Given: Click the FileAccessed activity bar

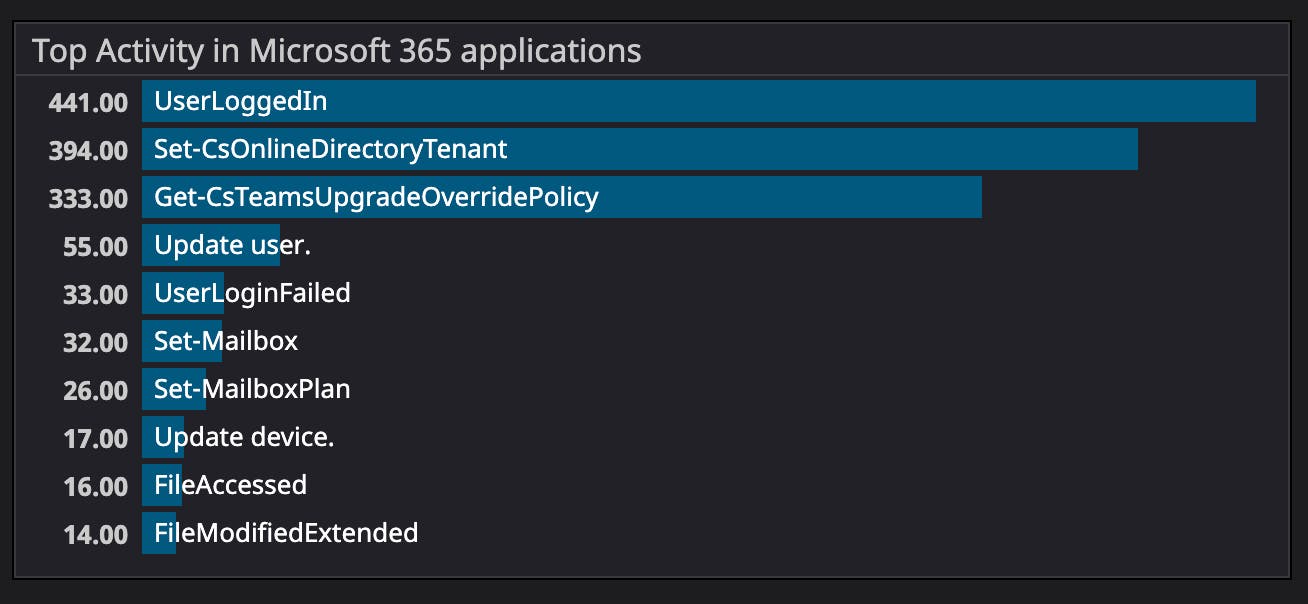Looking at the screenshot, I should pos(162,485).
